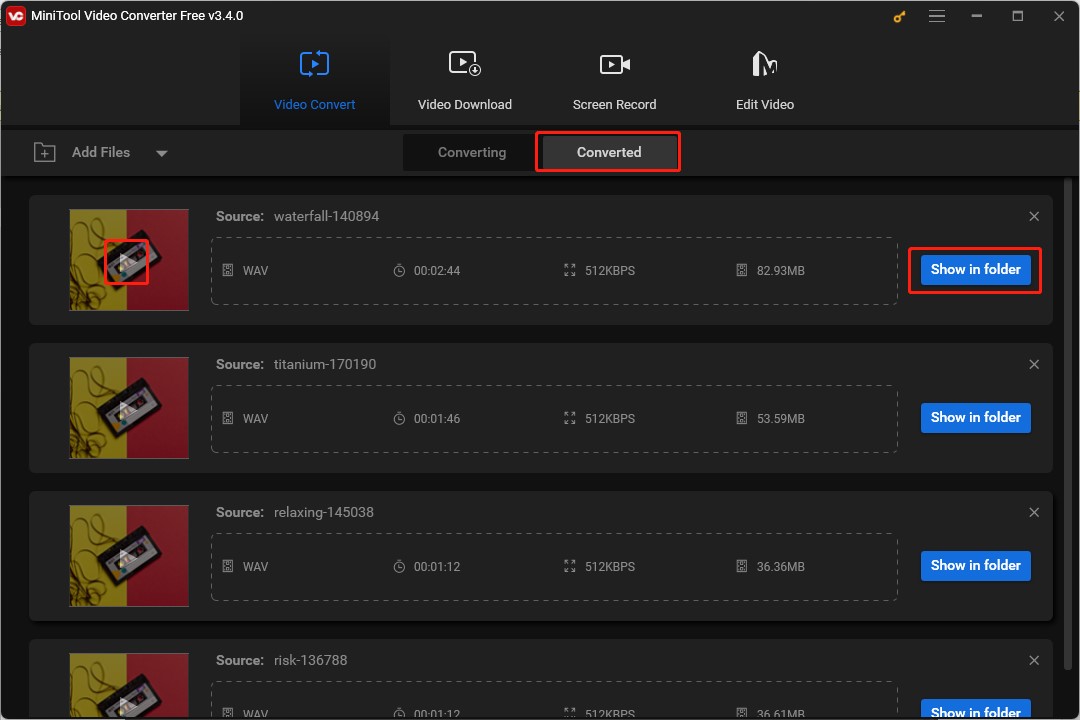Click the yellow key registration icon
1080x720 pixels.
pyautogui.click(x=898, y=16)
